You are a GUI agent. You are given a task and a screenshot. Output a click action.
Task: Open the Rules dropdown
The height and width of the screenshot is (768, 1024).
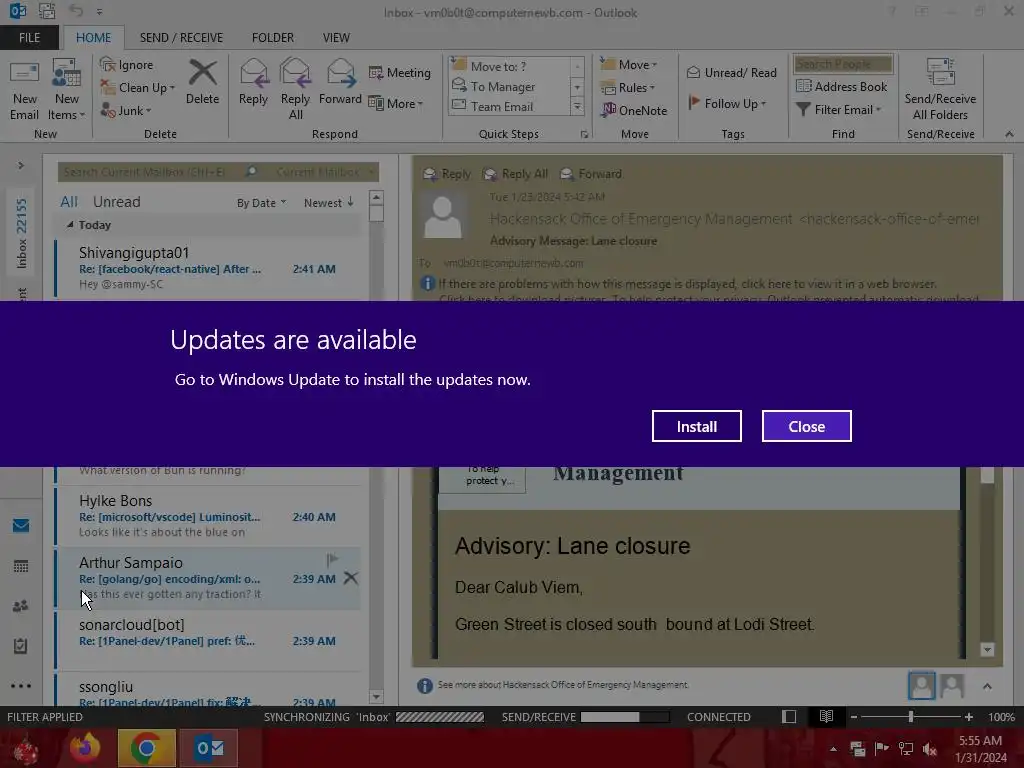[628, 88]
